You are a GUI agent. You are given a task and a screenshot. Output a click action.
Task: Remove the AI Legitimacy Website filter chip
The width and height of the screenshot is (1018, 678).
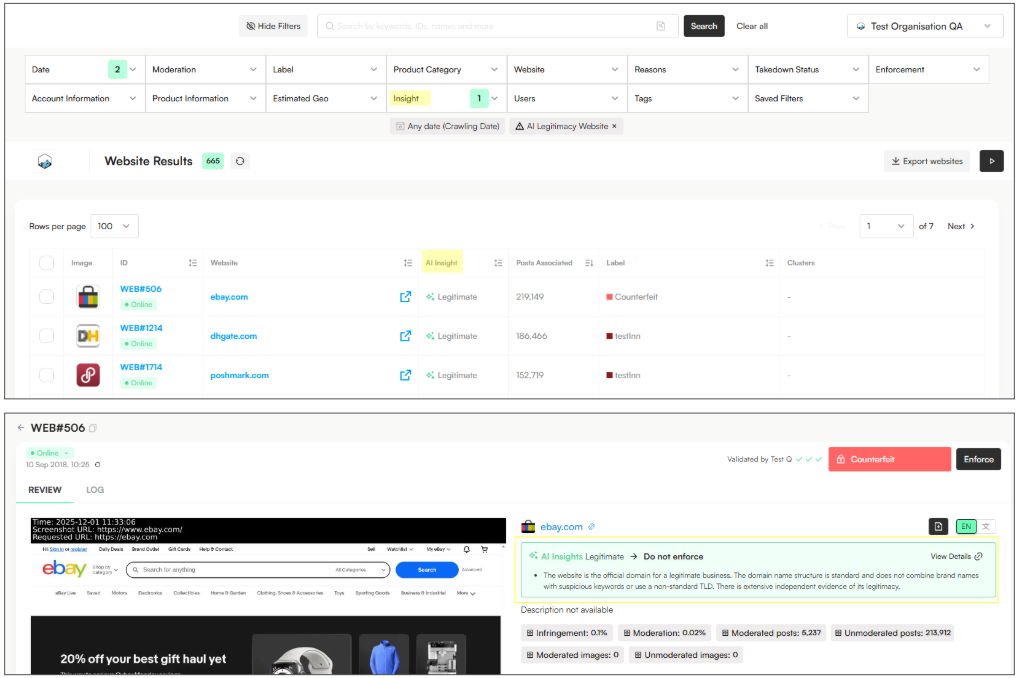pos(614,126)
